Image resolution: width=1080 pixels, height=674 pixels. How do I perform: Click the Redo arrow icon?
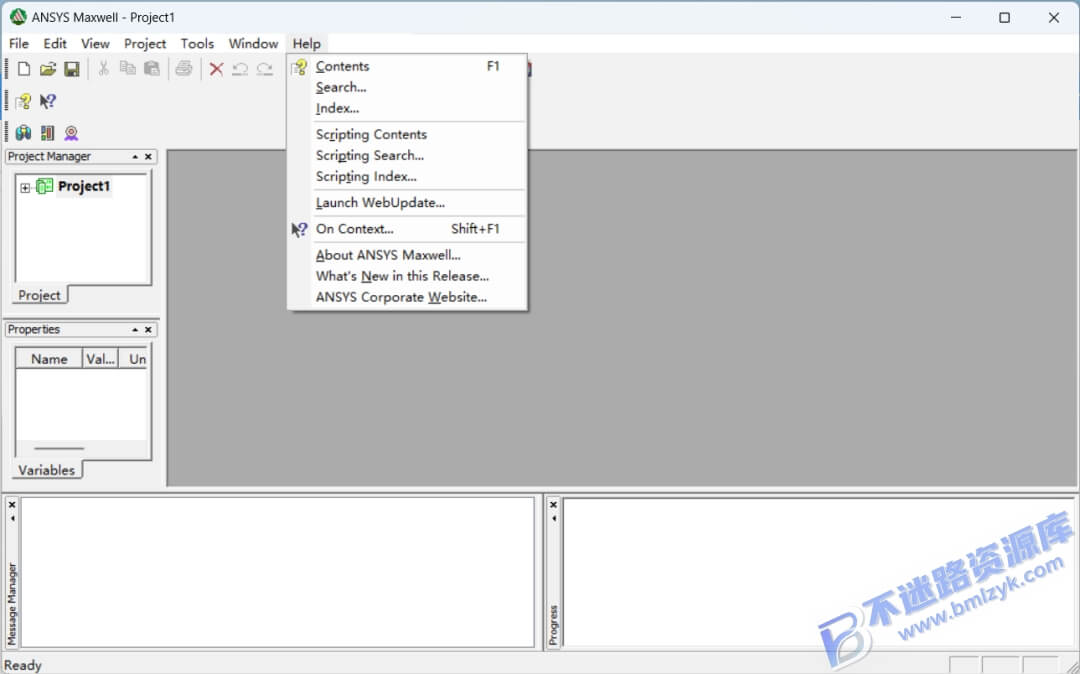[x=264, y=69]
